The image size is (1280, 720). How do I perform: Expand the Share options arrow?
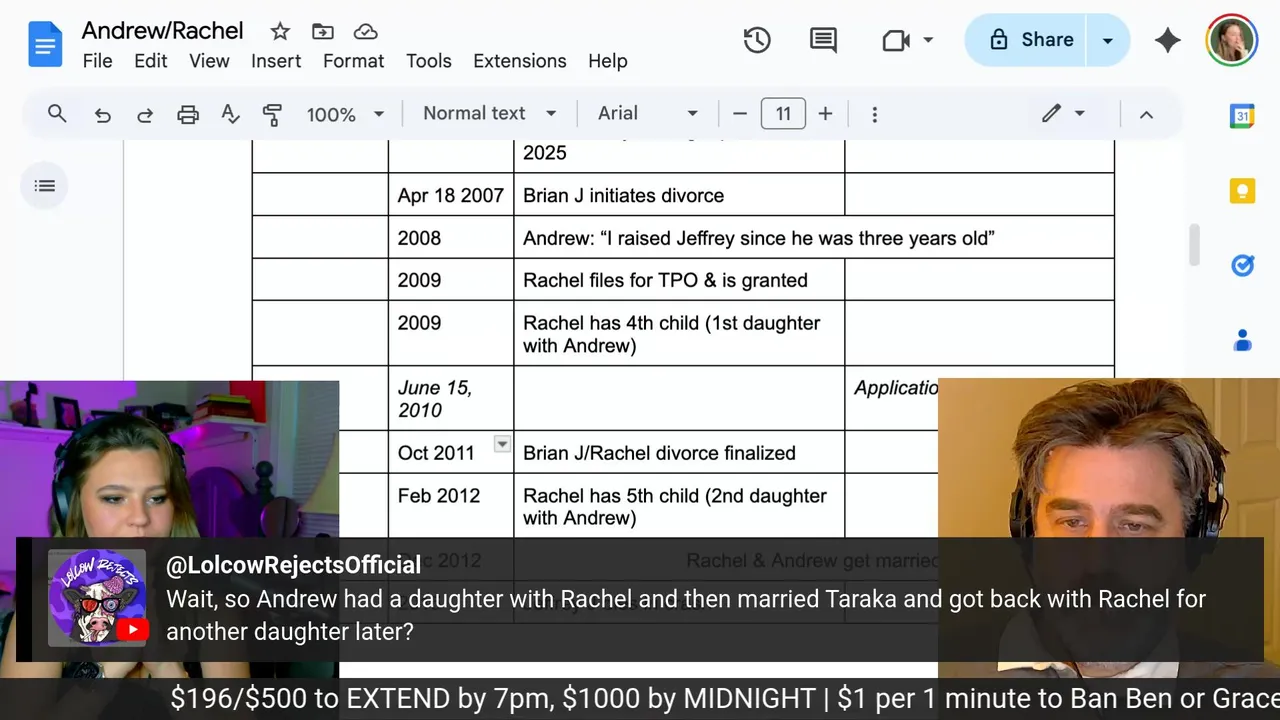click(1107, 40)
